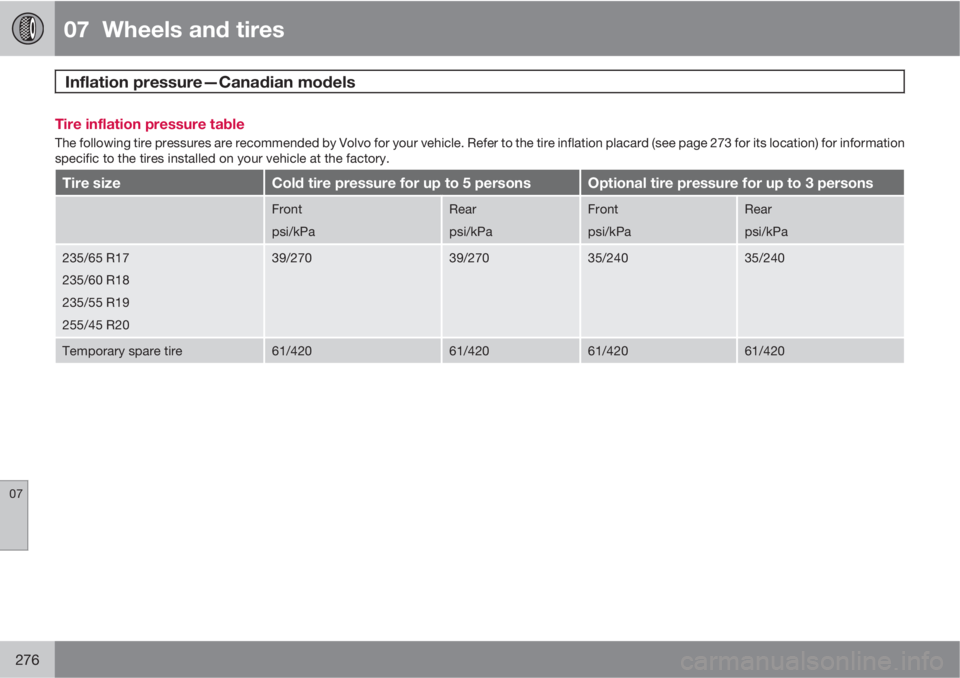This screenshot has height=678, width=960.
Task: Click the '235/60 R18' tire size
Action: click(96, 280)
